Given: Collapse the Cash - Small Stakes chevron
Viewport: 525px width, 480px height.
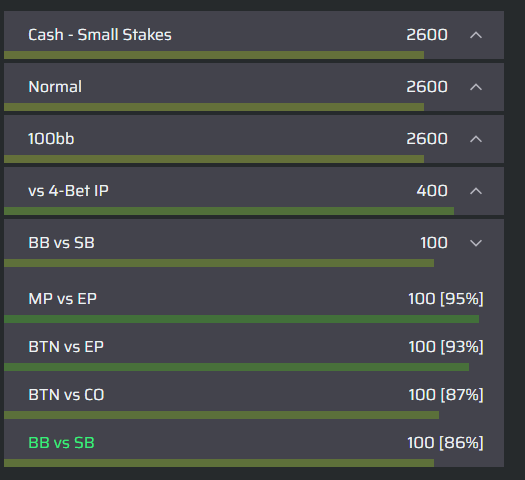Looking at the screenshot, I should click(x=476, y=35).
